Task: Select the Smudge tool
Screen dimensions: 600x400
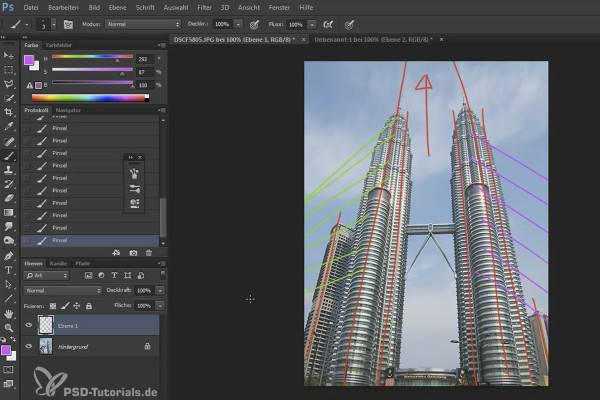Action: [8, 227]
